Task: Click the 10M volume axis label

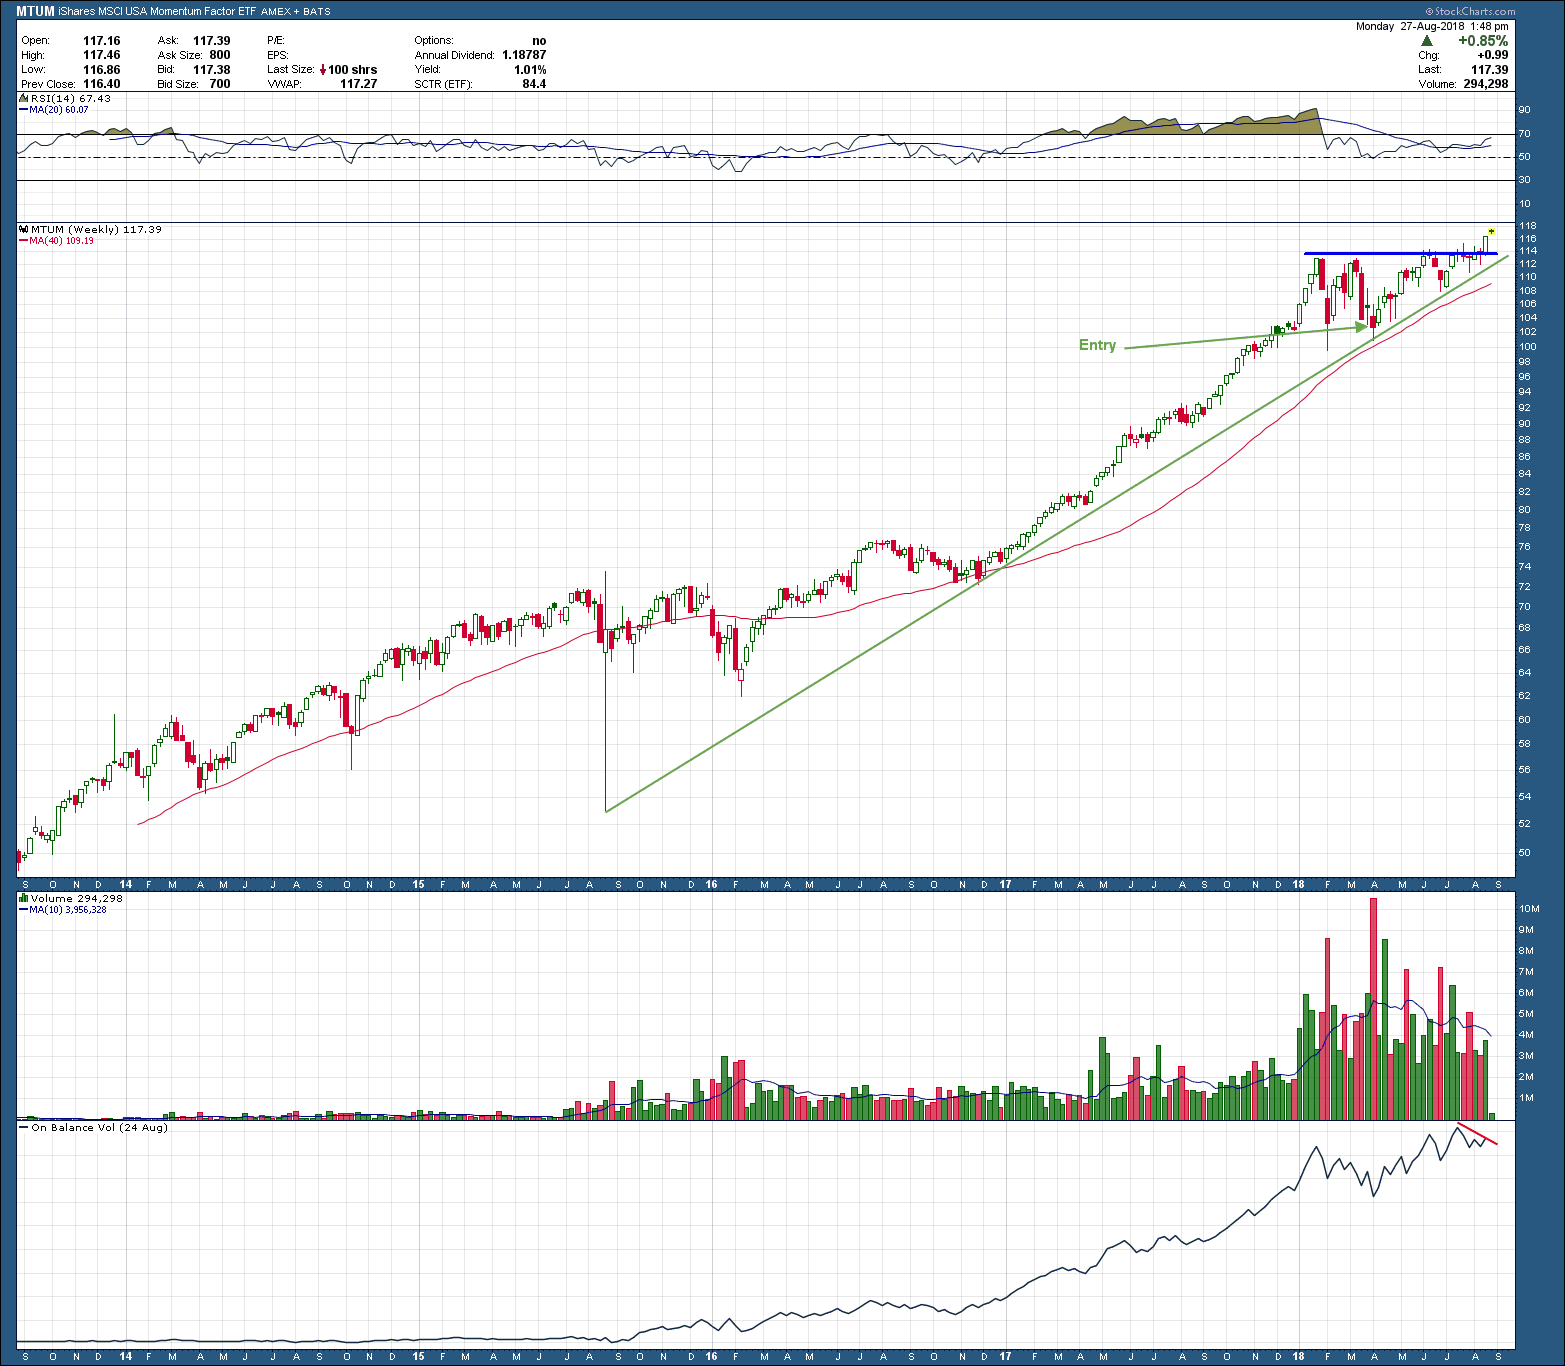Action: (x=1529, y=909)
